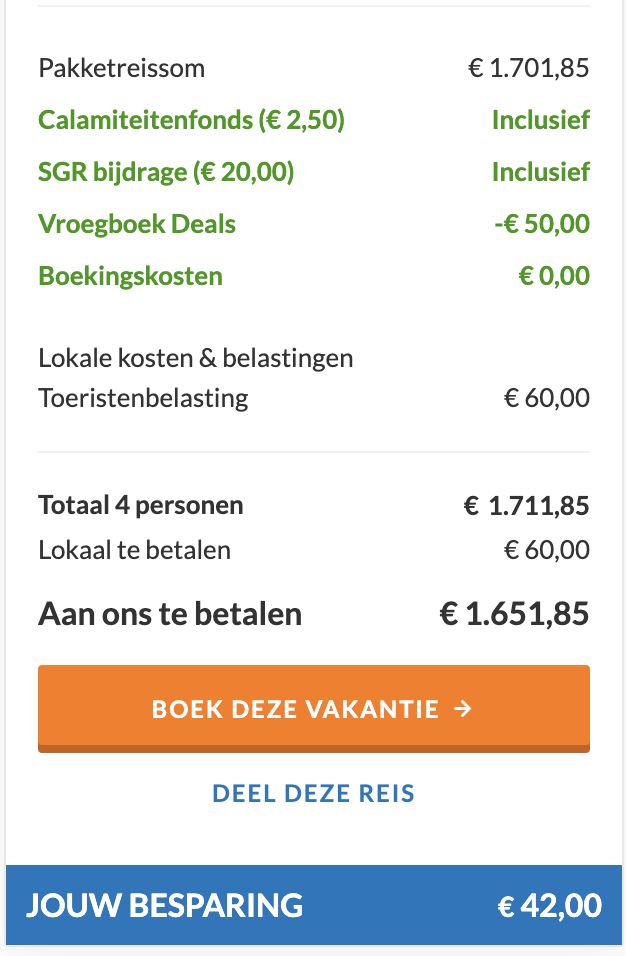Click the arrow icon on the orange button
626x956 pixels.
[462, 709]
